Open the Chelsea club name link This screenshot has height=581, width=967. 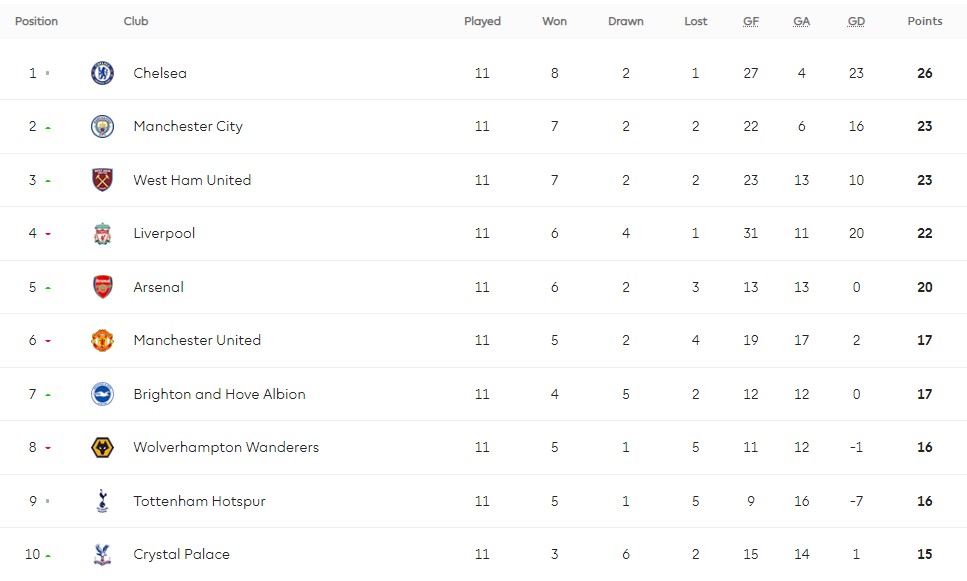pos(160,73)
